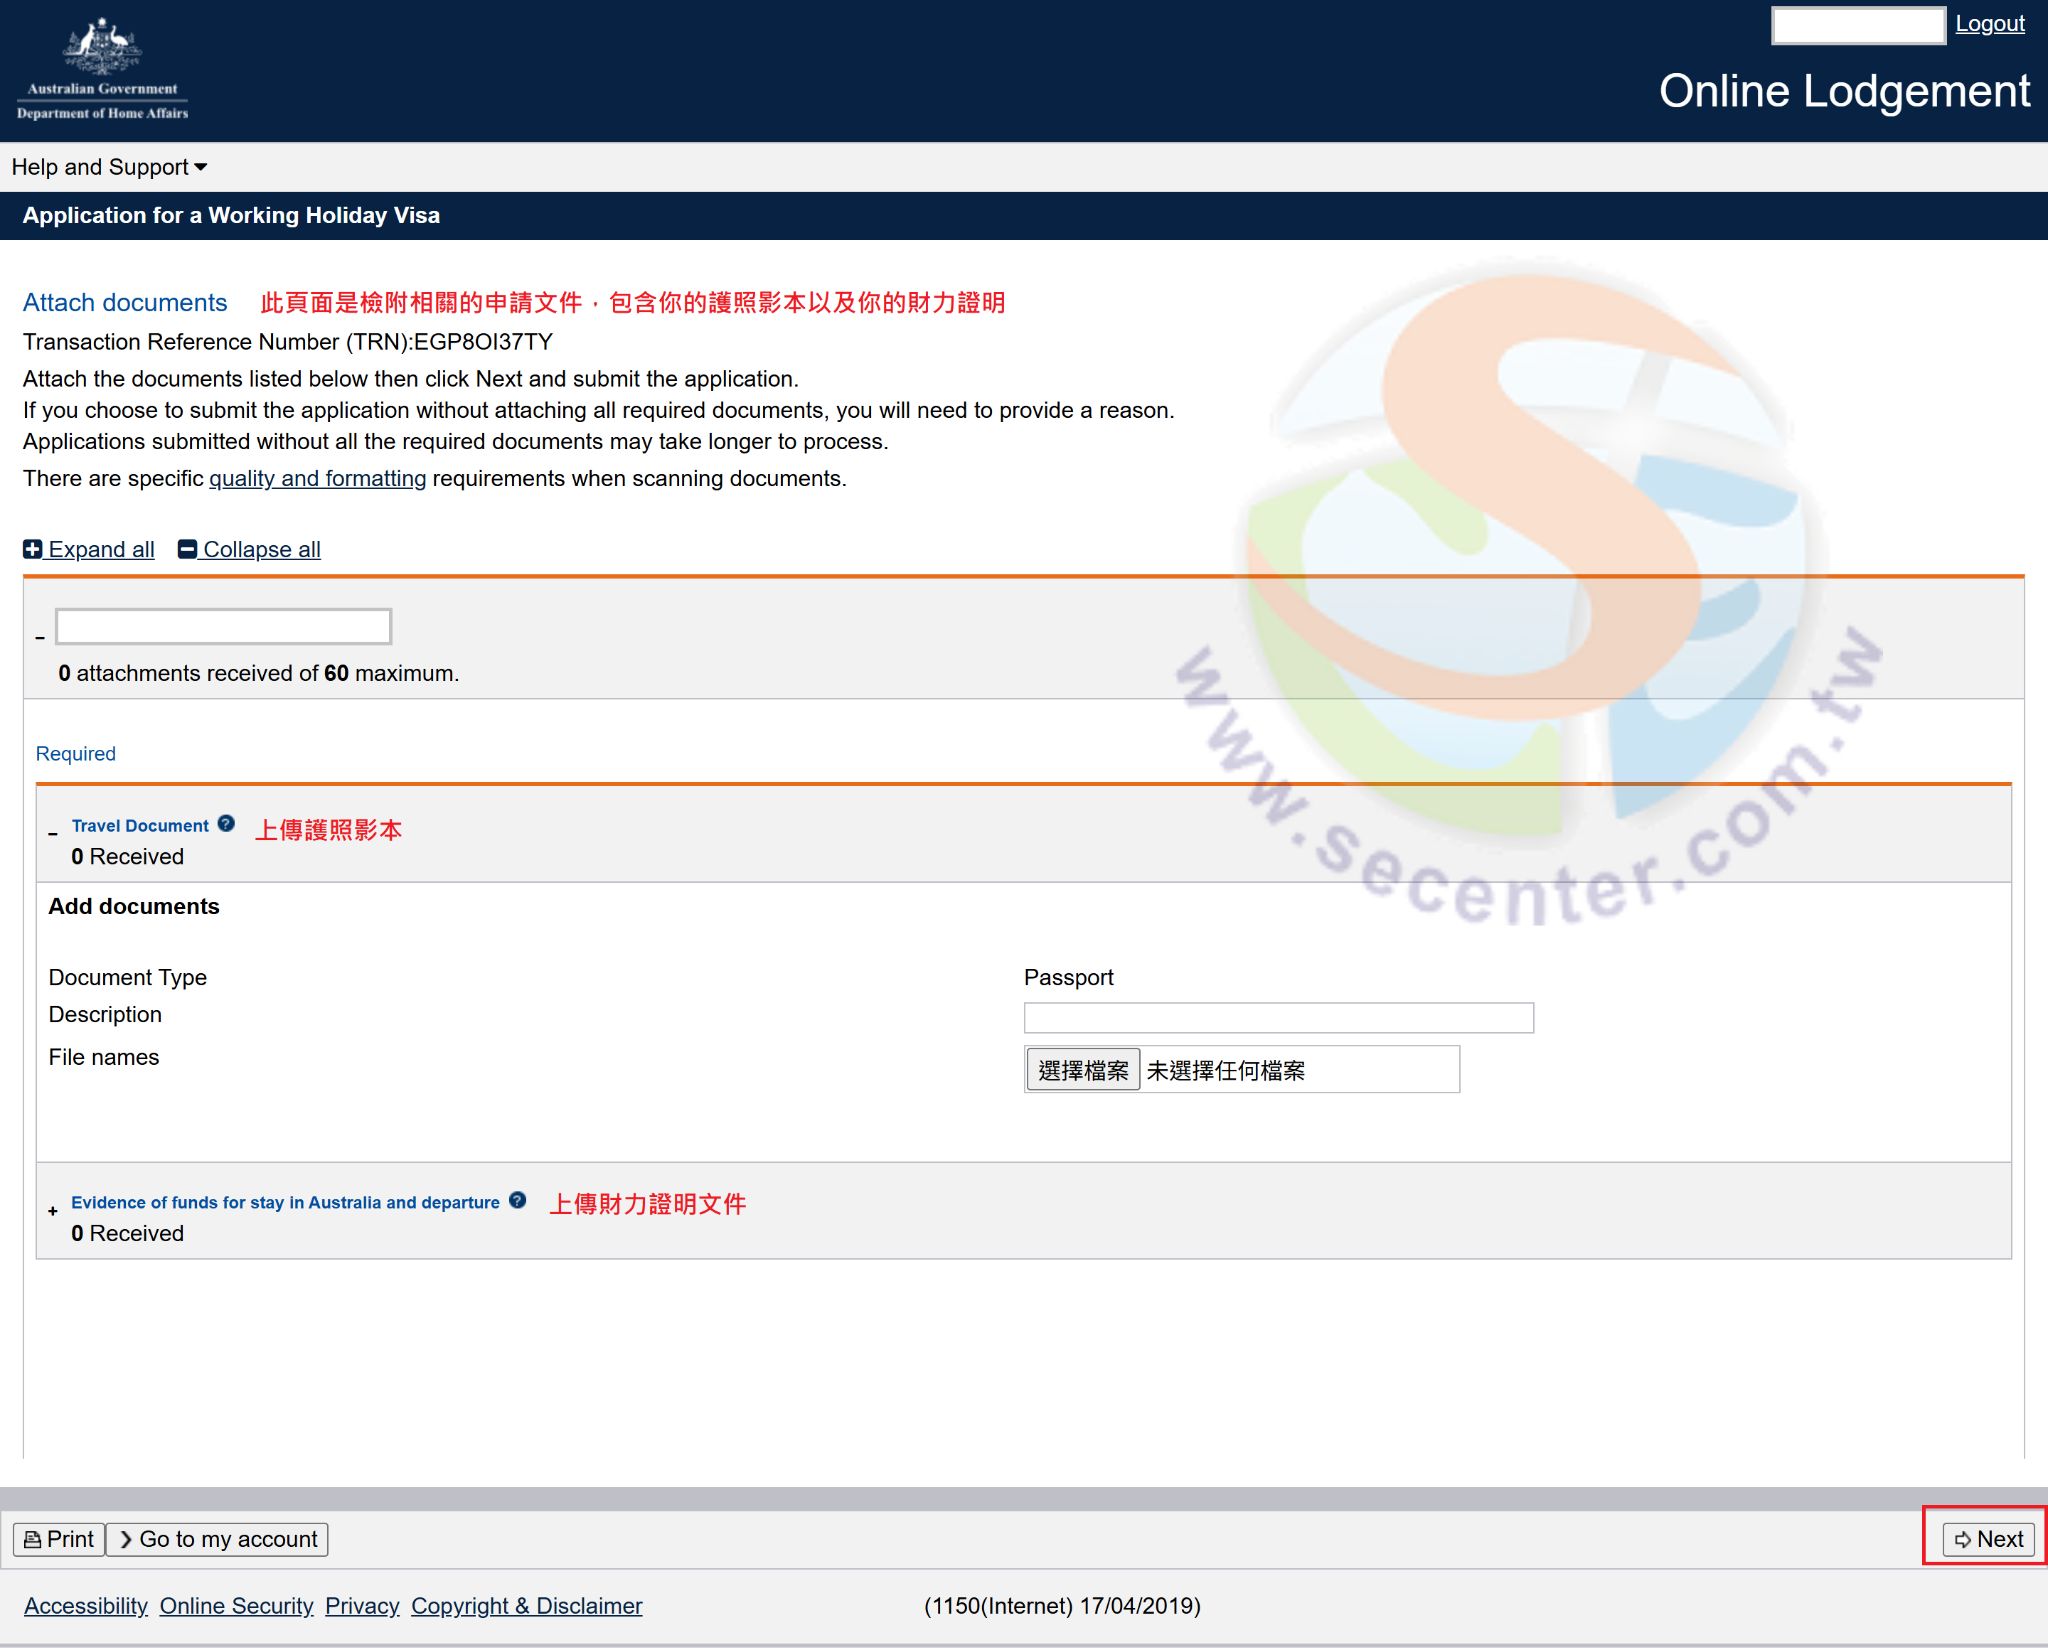Click the Online Lodgement header text

[1844, 91]
